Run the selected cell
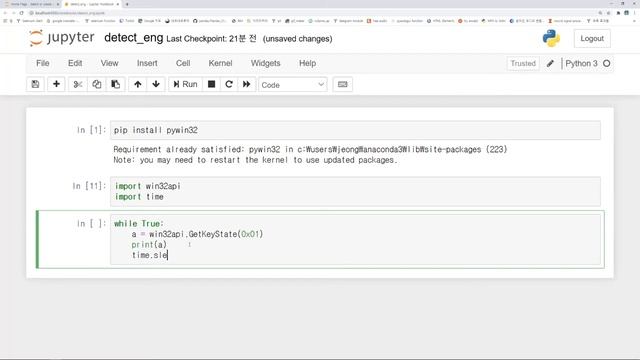 tap(185, 84)
